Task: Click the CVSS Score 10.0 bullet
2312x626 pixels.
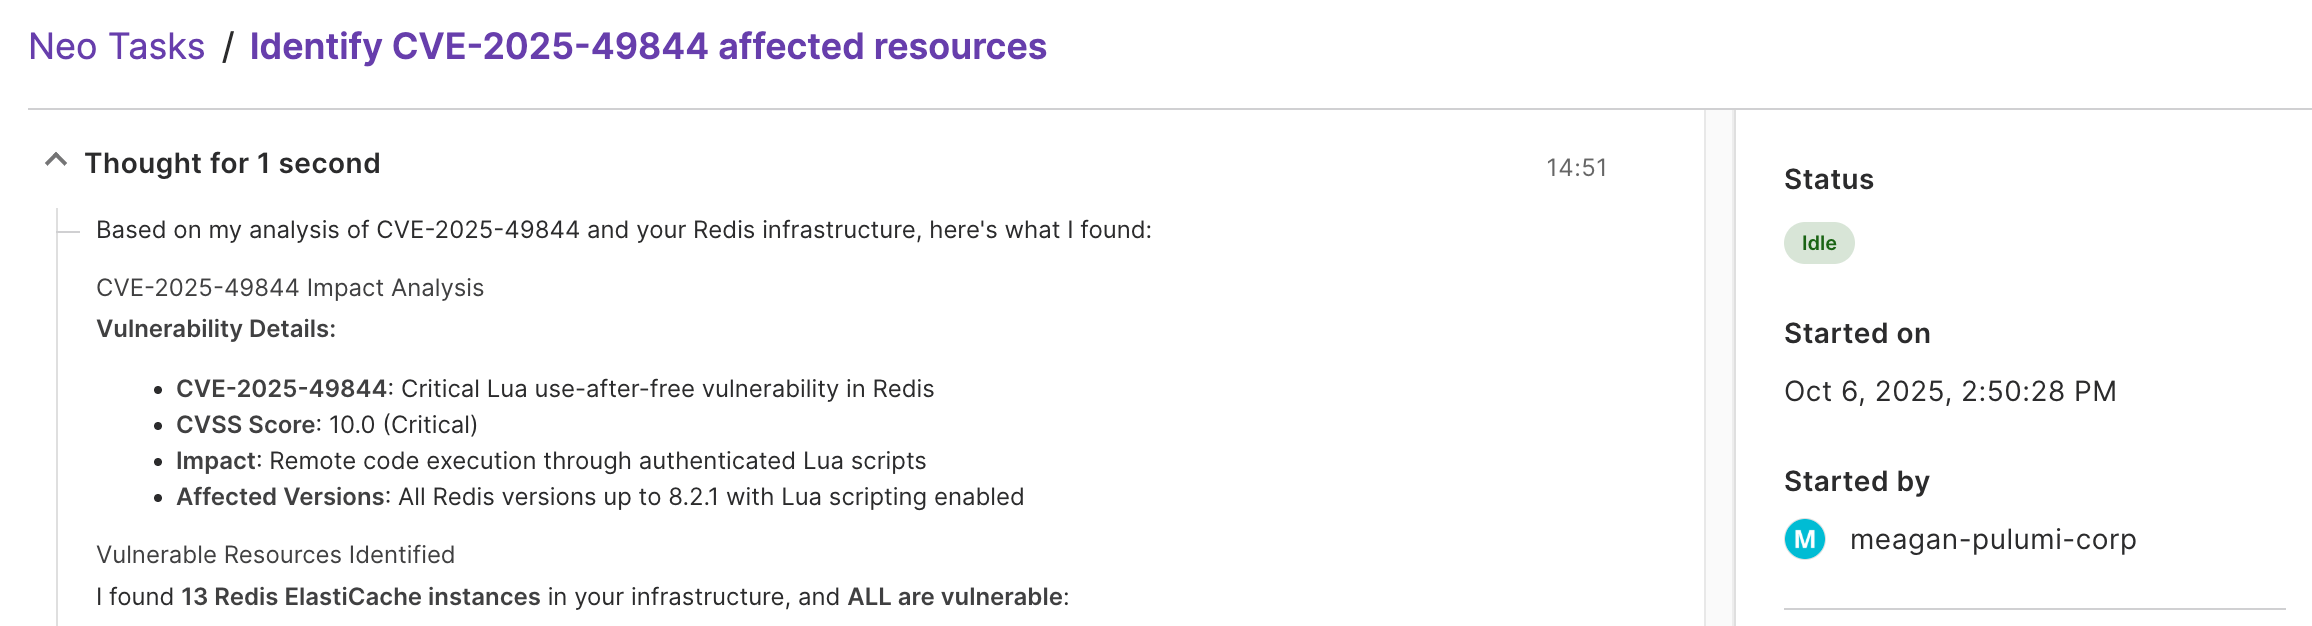Action: click(x=326, y=425)
